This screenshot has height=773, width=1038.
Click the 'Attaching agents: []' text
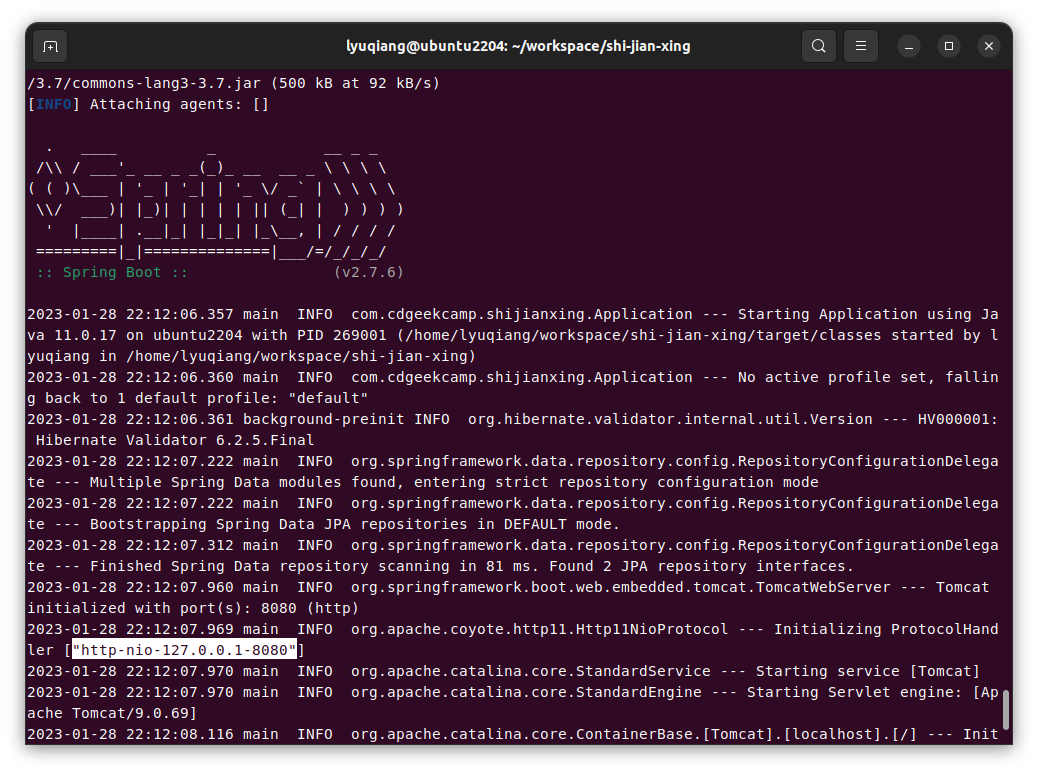pos(180,104)
